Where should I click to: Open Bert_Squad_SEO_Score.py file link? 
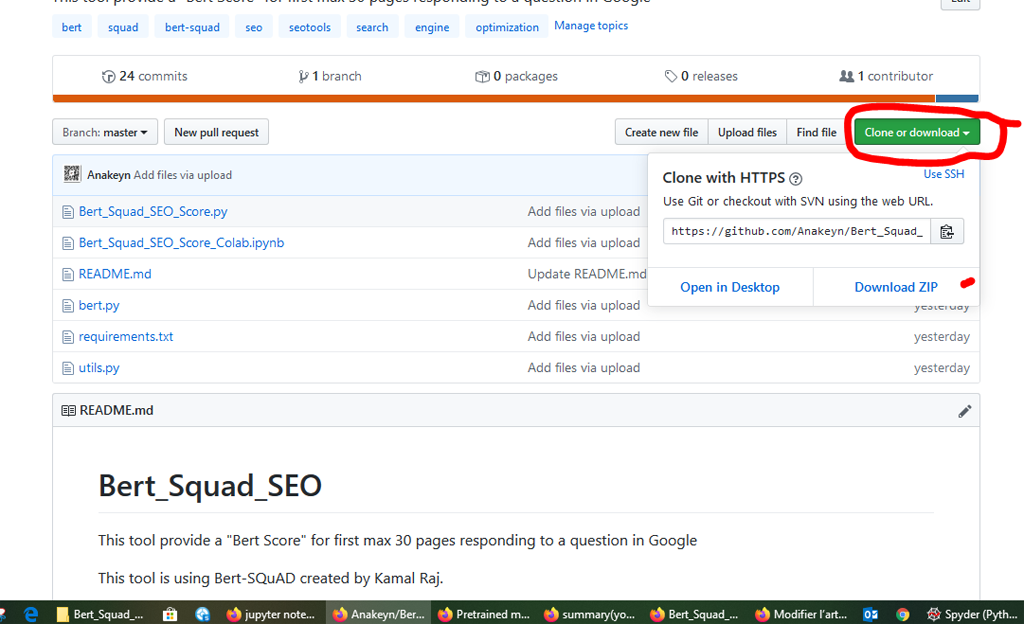[x=153, y=212]
